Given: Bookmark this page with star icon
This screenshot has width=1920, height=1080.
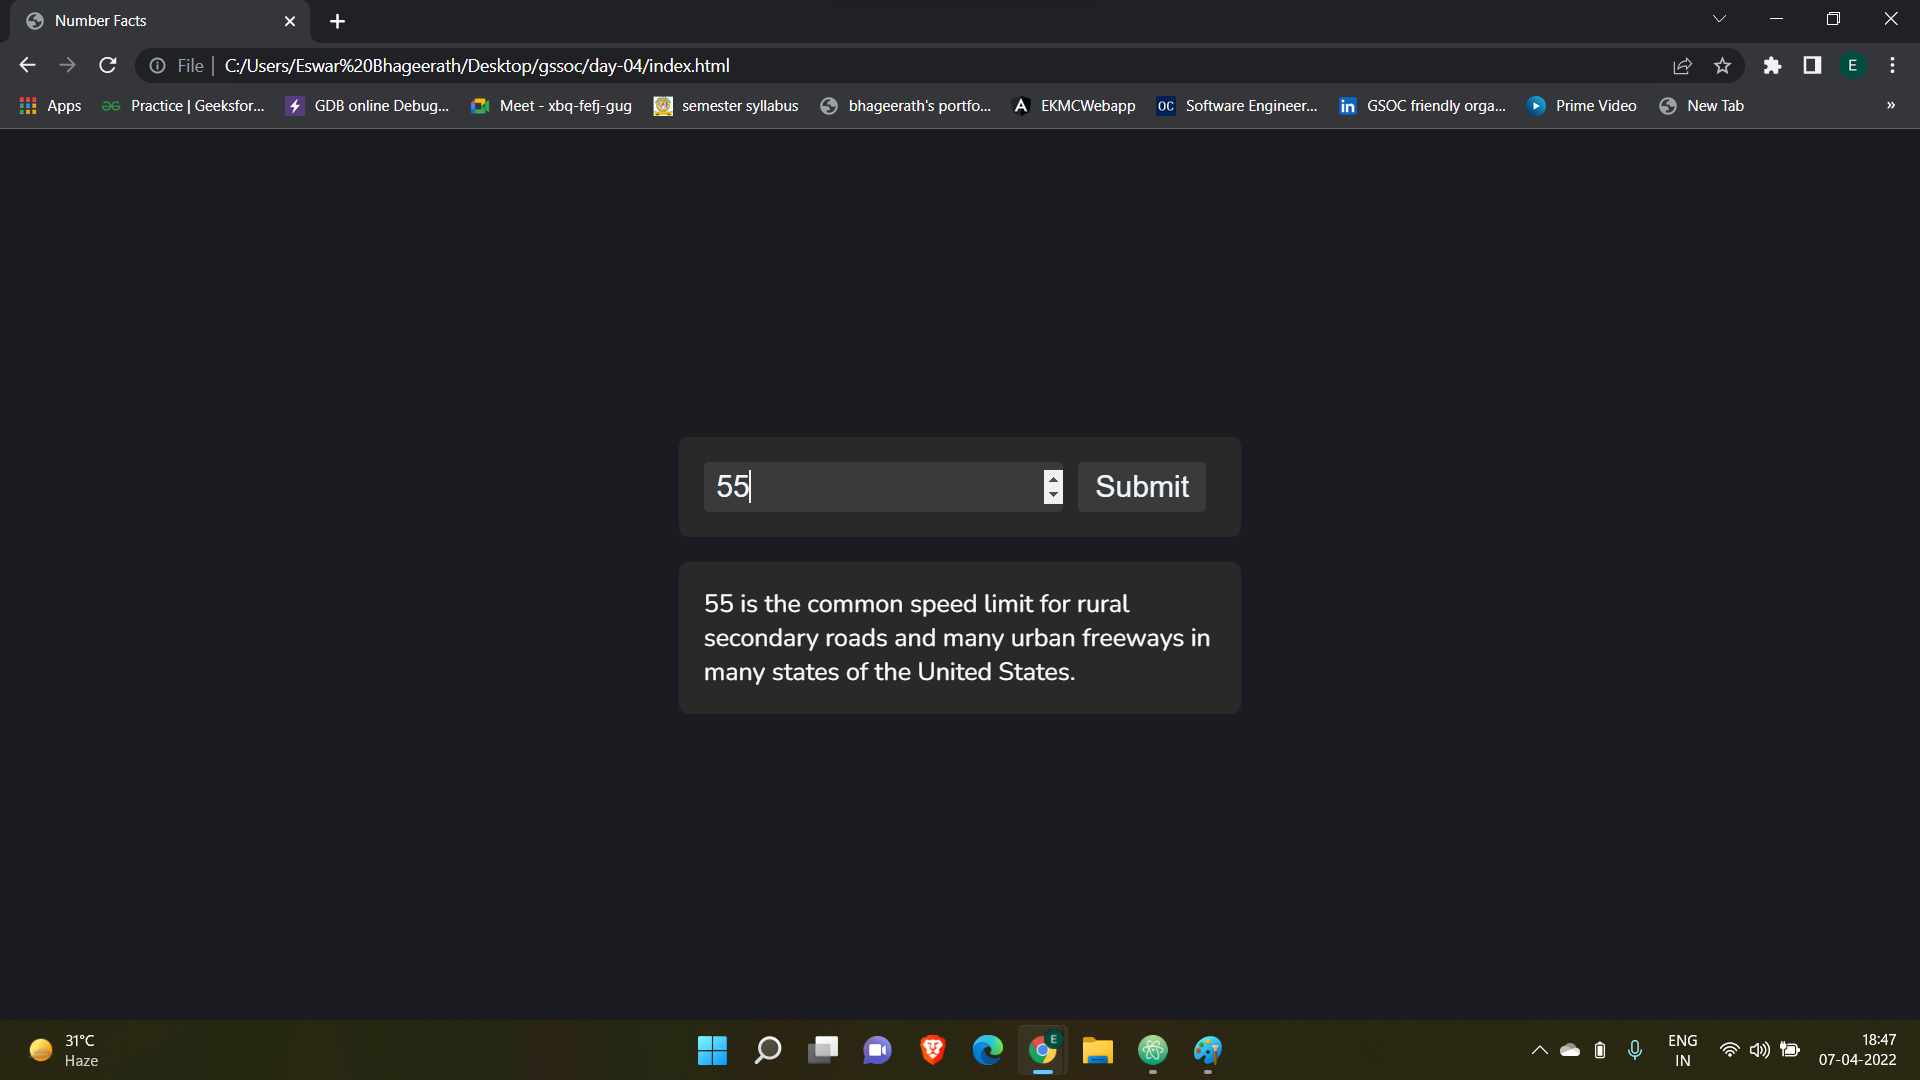Looking at the screenshot, I should point(1722,66).
